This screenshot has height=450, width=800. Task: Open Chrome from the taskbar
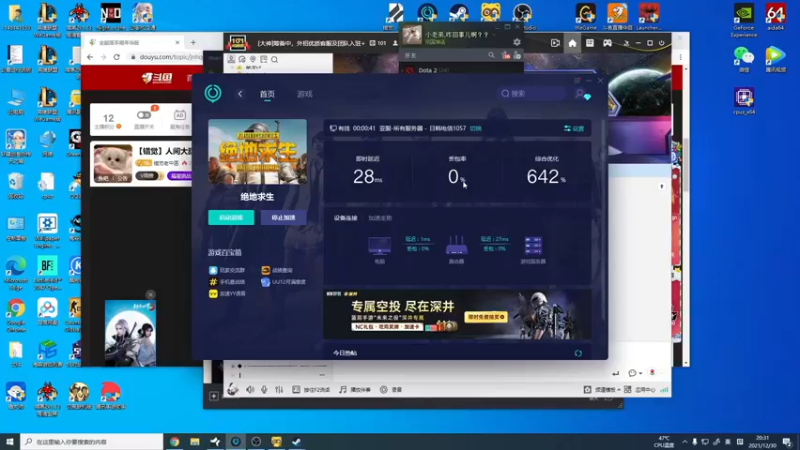174,441
